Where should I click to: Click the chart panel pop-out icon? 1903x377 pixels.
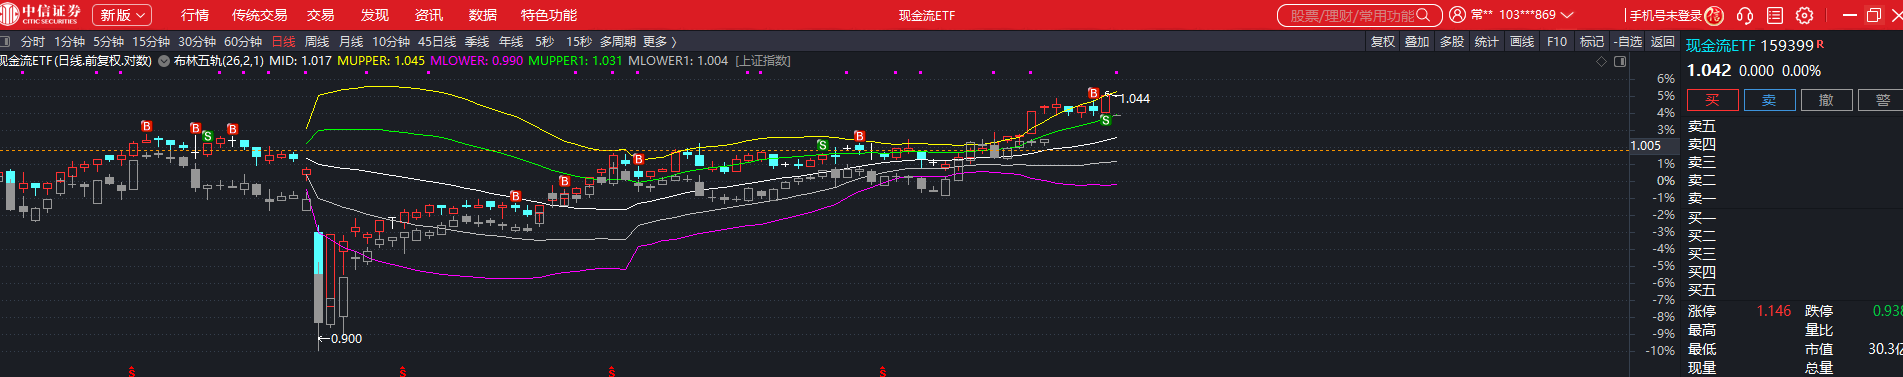tap(1620, 61)
